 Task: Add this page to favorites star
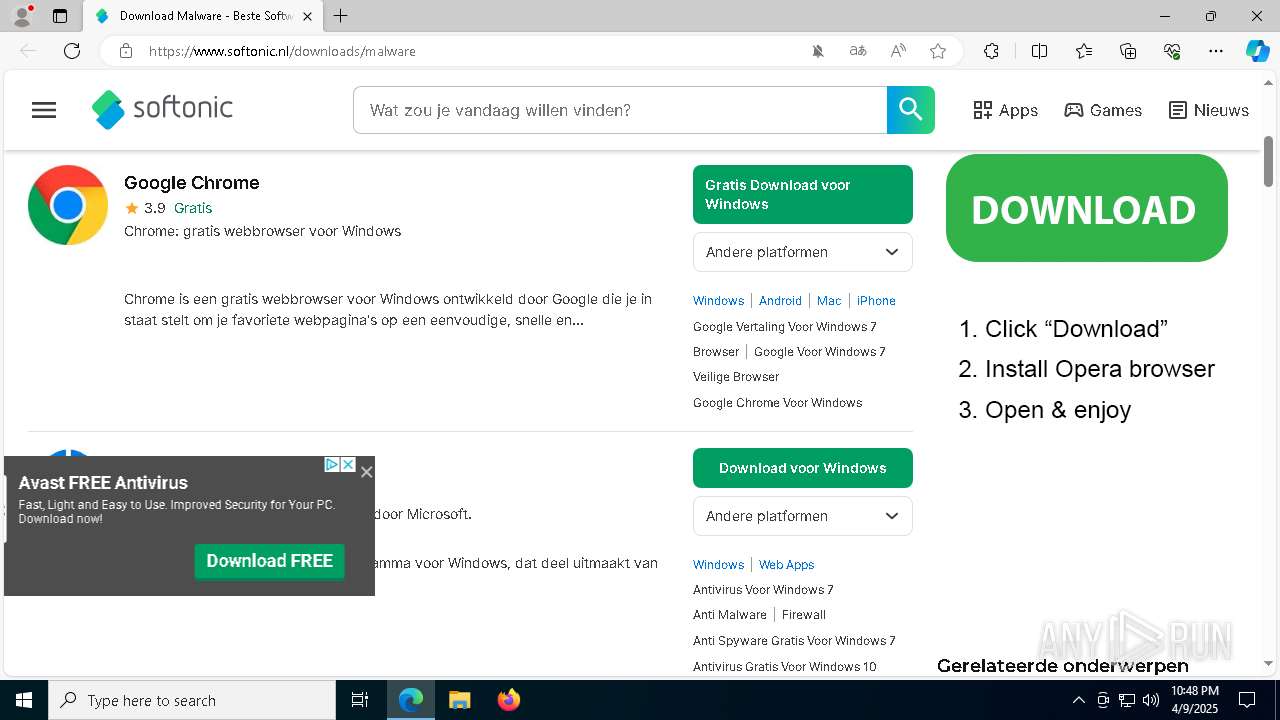[938, 51]
